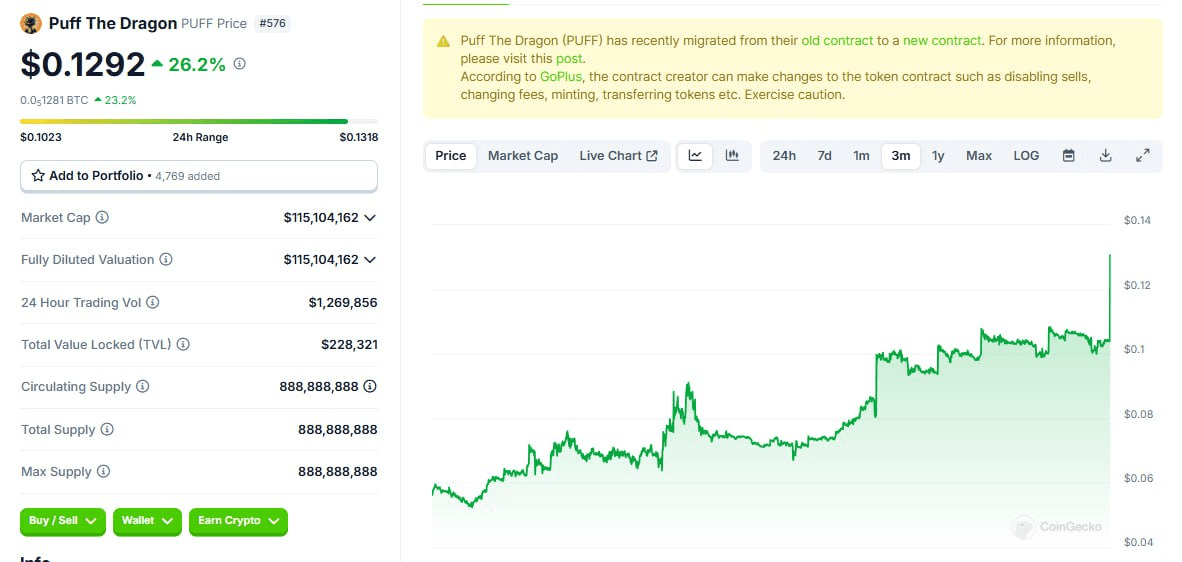The height and width of the screenshot is (562, 1182).
Task: Switch to candlestick chart icon
Action: 732,156
